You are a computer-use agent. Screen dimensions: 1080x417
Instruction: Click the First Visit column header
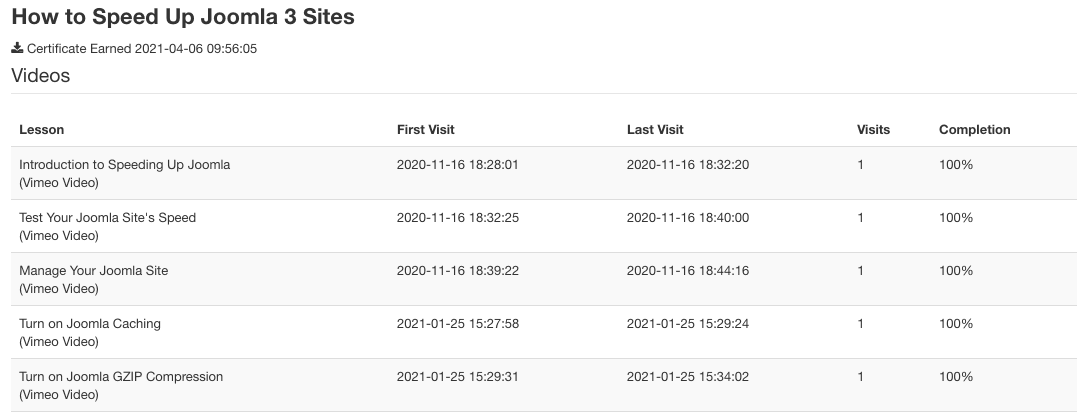coord(426,130)
